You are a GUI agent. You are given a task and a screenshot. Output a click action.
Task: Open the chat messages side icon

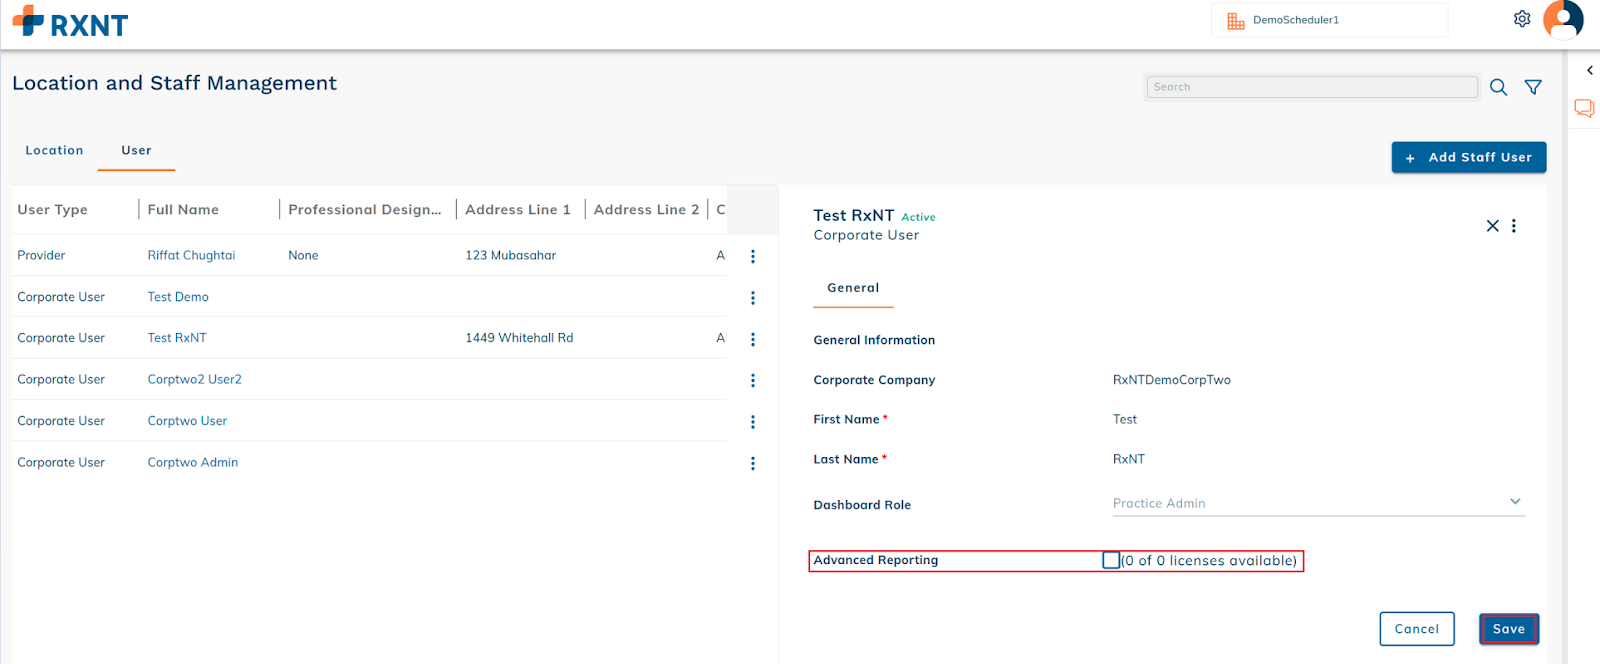click(1584, 108)
